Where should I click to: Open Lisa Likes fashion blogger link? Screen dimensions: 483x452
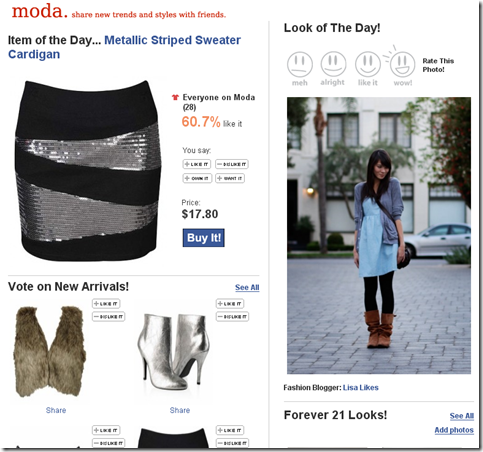tap(361, 388)
